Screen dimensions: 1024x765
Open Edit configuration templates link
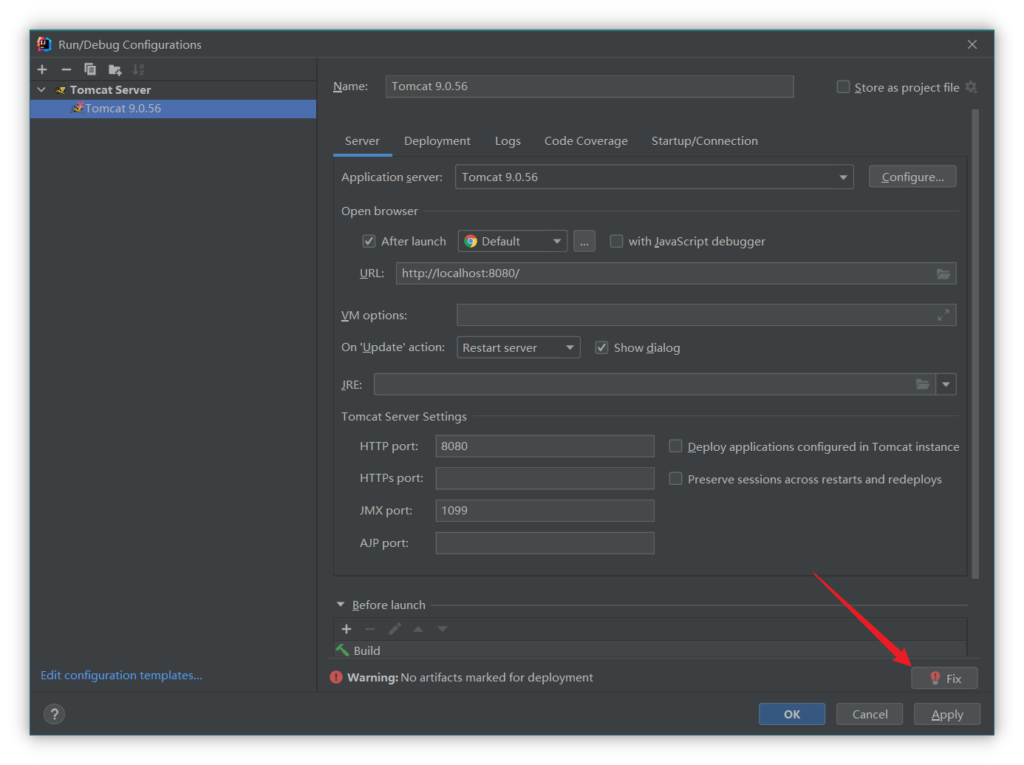point(121,675)
